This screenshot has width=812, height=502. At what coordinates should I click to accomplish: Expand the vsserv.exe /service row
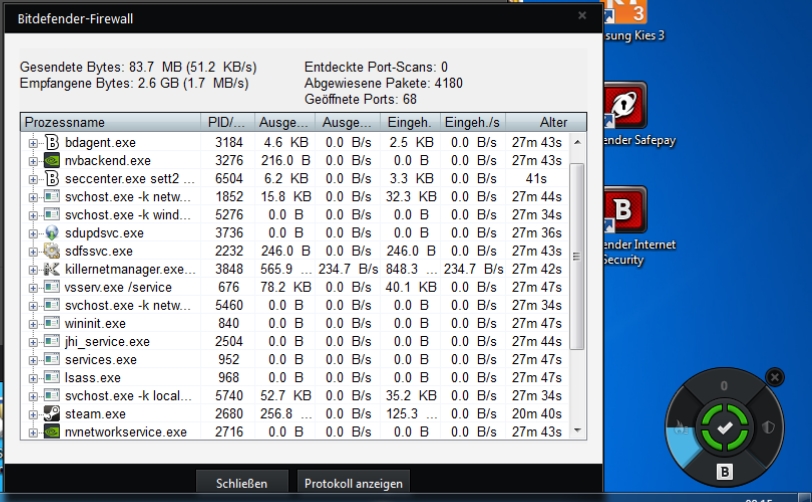33,288
